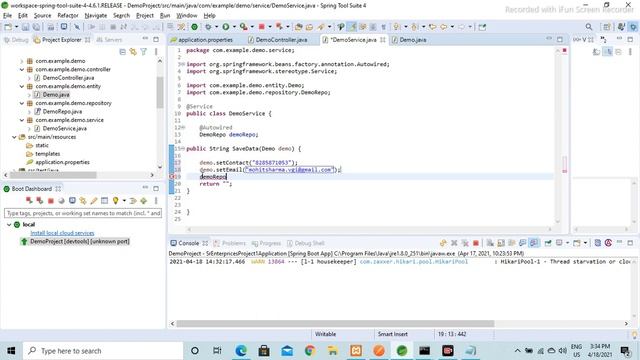The height and width of the screenshot is (360, 640).
Task: Open browser globe icon in Boot Dashboard
Action: [61, 200]
